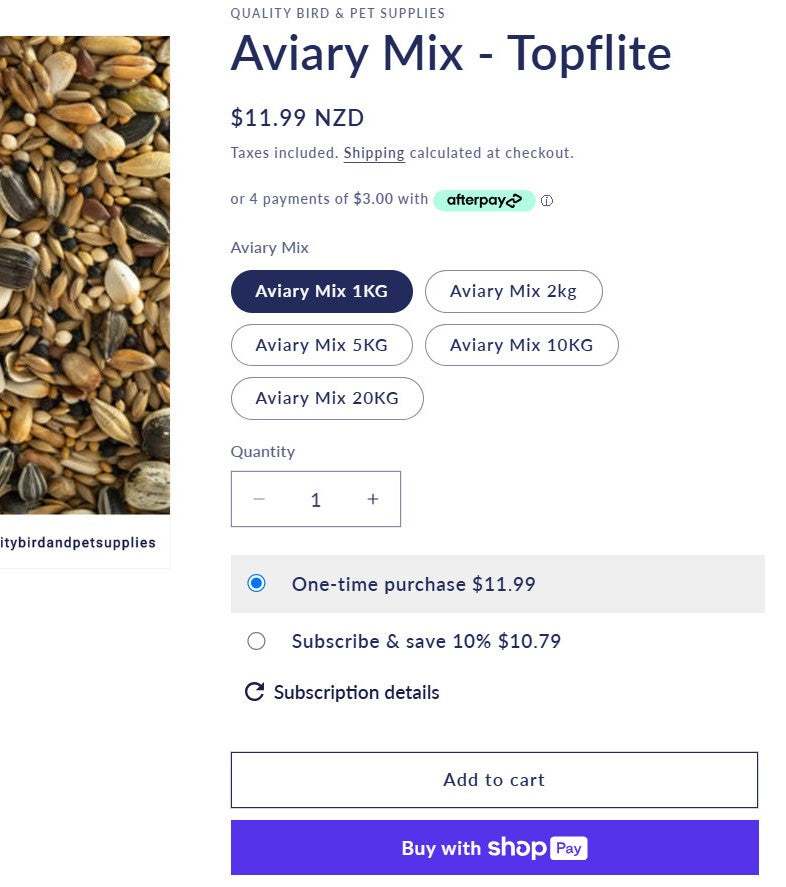Click Buy with Shop Pay button

tap(494, 848)
